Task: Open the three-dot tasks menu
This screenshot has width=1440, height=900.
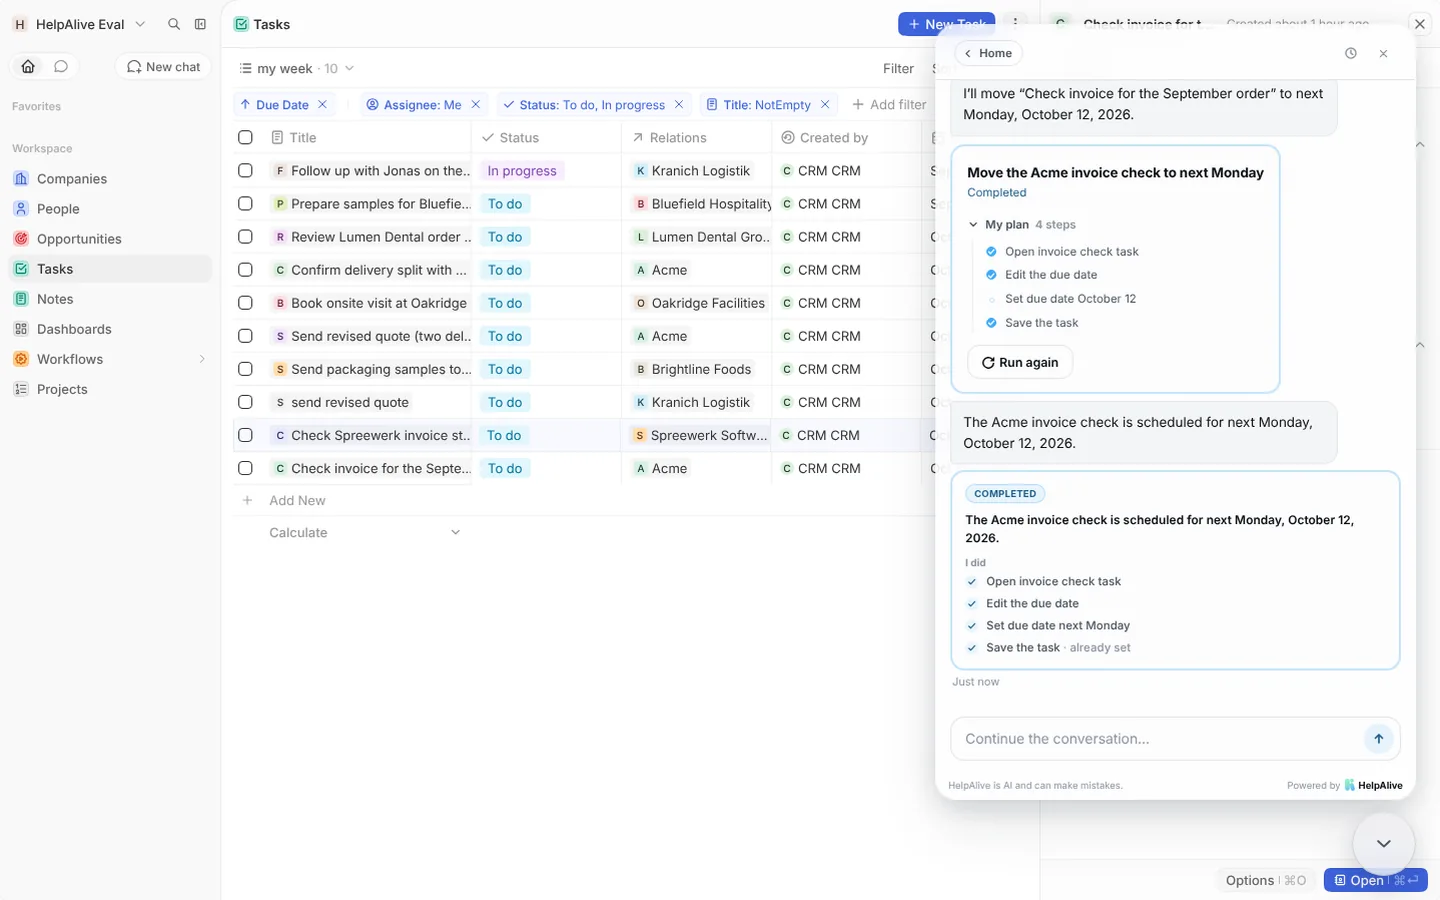Action: pos(1015,23)
